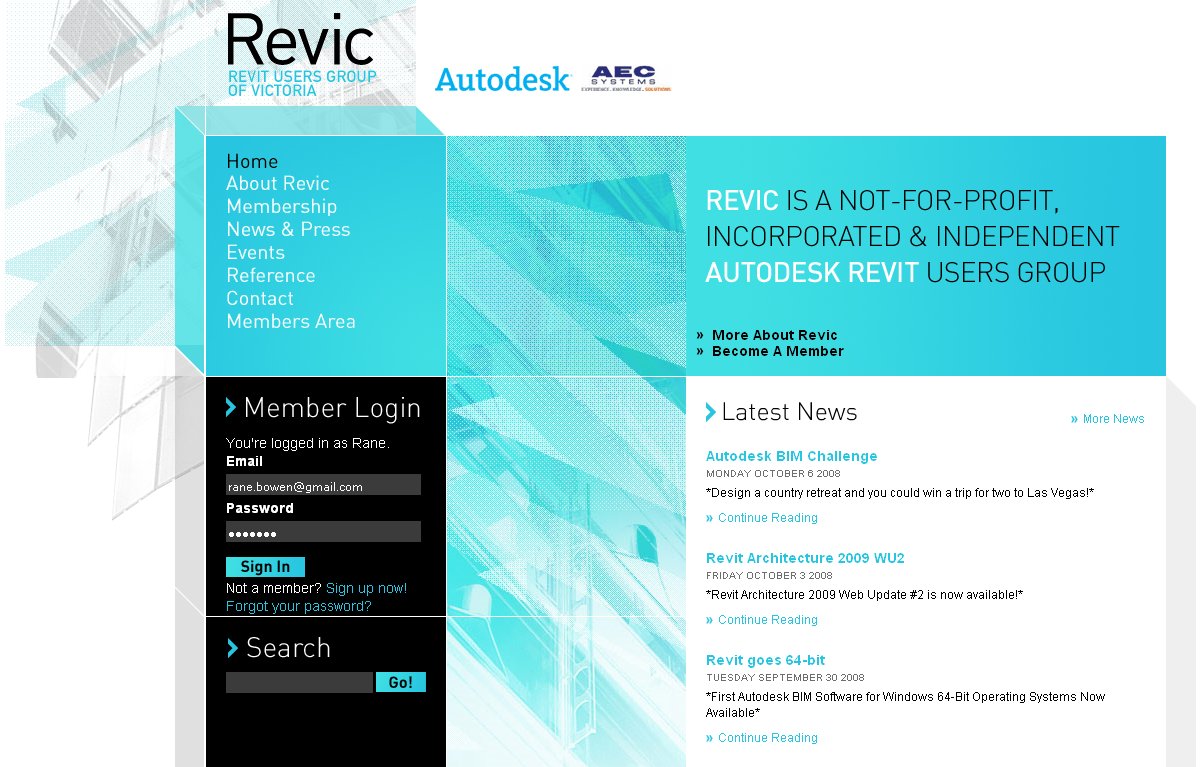The width and height of the screenshot is (1201, 767).
Task: Open About Revic page
Action: click(x=277, y=184)
